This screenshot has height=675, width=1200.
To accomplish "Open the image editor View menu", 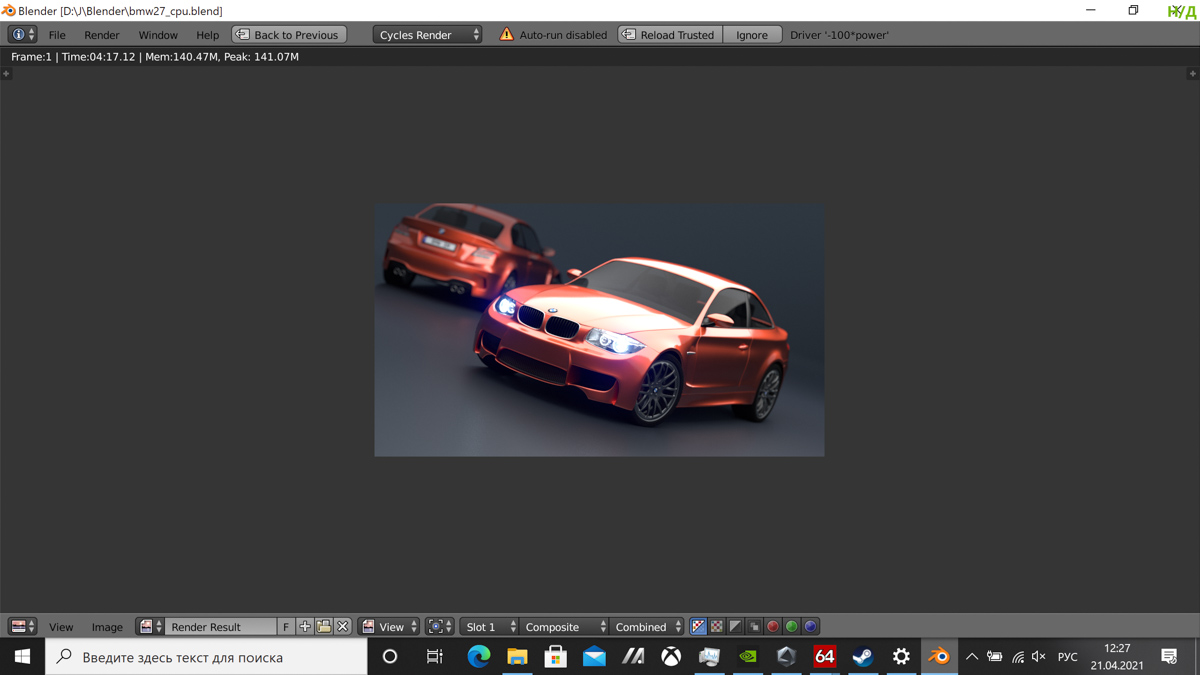I will [61, 627].
